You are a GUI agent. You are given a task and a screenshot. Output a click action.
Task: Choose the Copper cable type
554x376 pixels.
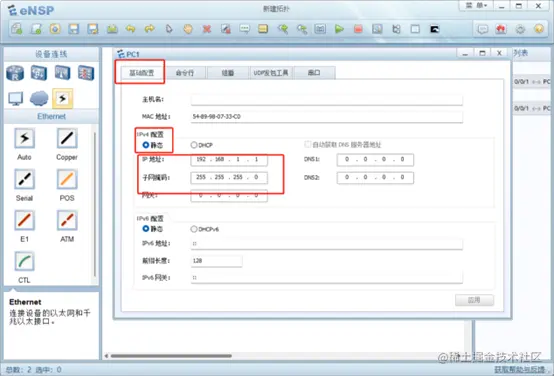pyautogui.click(x=67, y=138)
